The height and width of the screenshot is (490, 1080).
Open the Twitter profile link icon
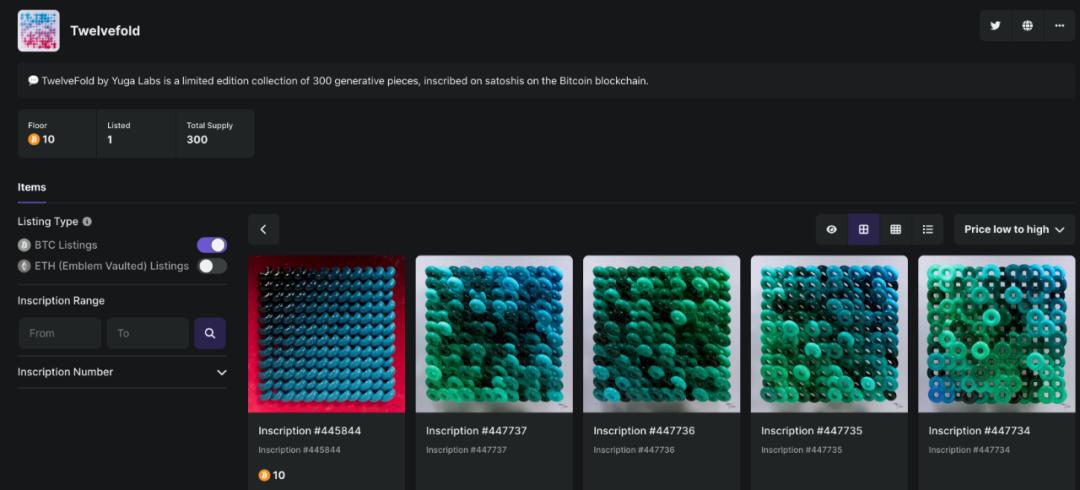click(995, 26)
